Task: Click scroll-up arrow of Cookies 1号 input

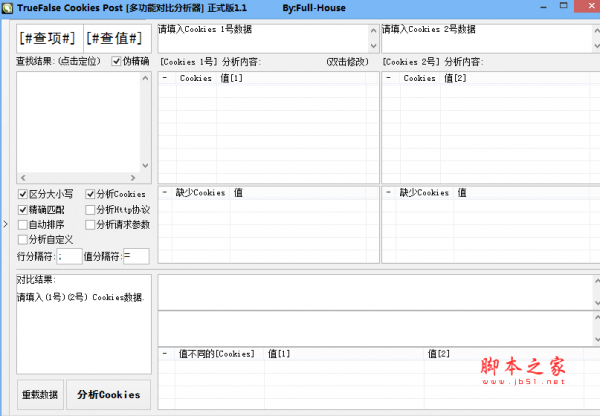Action: pyautogui.click(x=374, y=30)
